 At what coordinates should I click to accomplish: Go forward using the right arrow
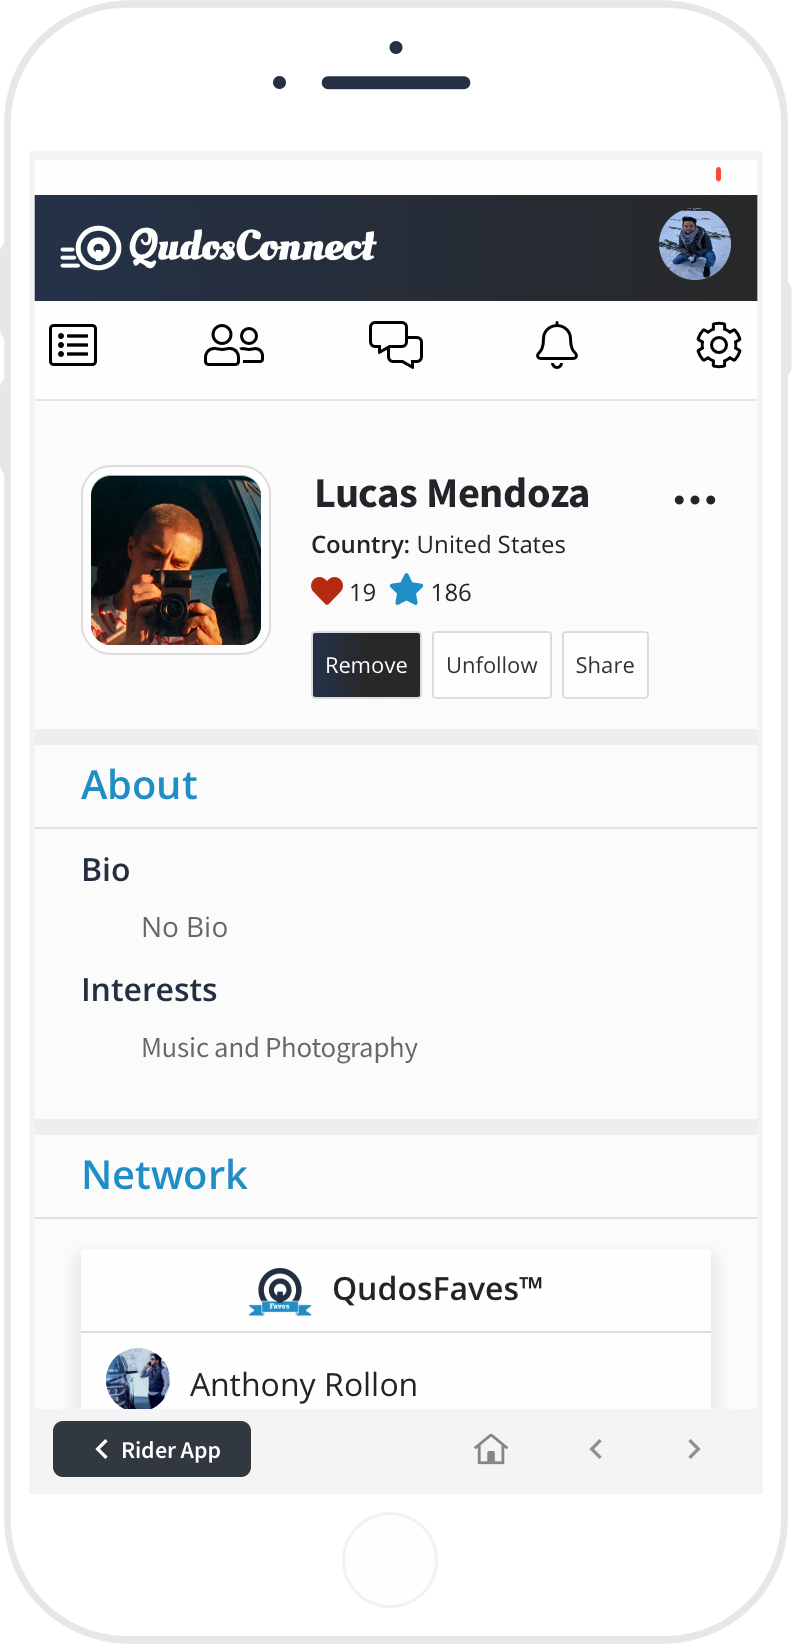694,1449
